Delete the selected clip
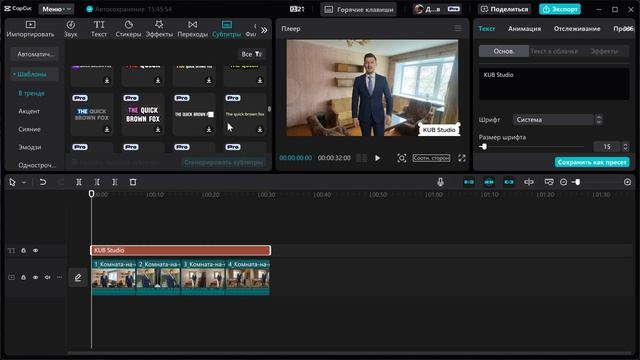This screenshot has height=360, width=640. point(133,182)
